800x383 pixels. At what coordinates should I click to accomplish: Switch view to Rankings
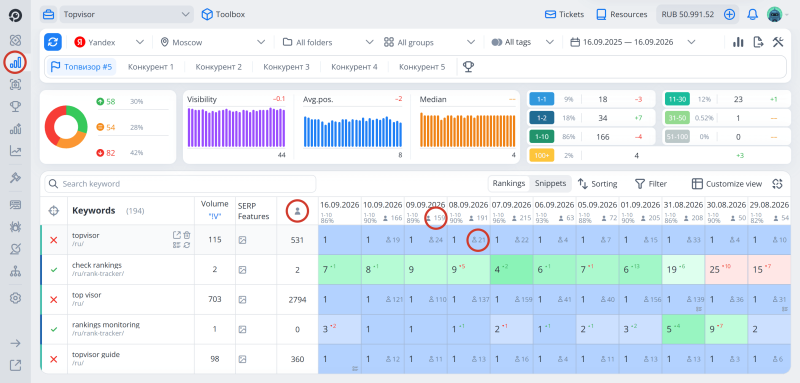click(509, 184)
